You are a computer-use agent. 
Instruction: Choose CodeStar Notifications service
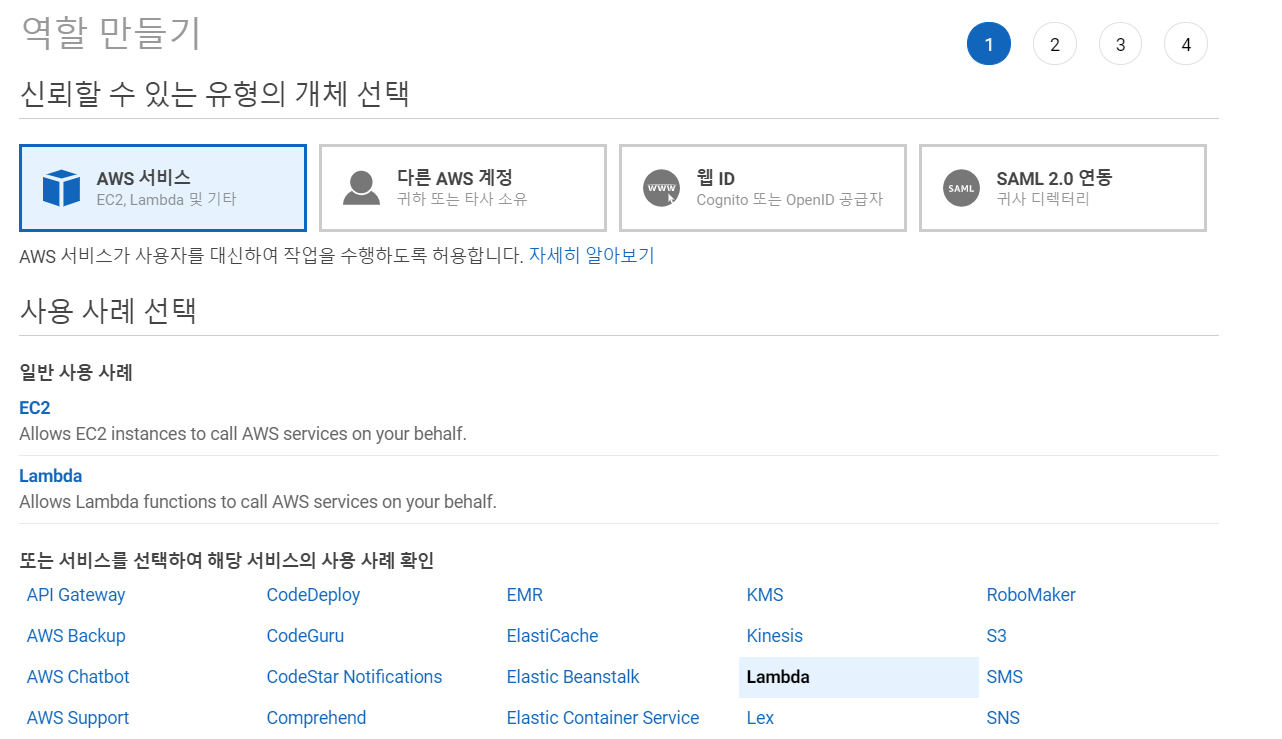pyautogui.click(x=354, y=677)
